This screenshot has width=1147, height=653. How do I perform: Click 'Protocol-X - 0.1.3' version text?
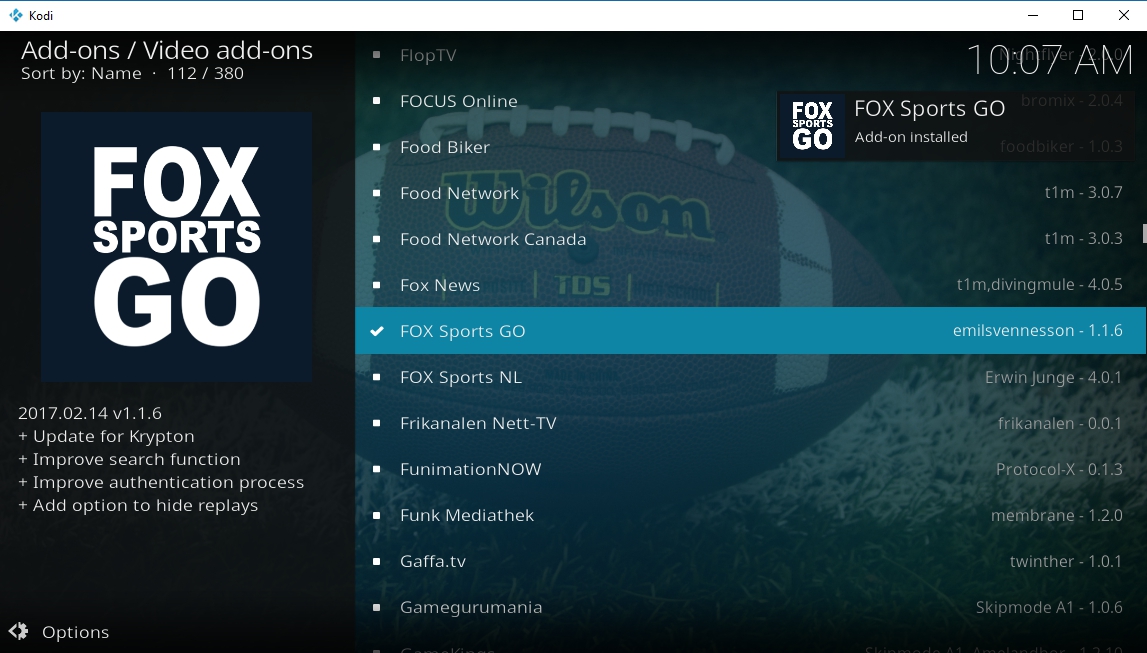[x=1059, y=469]
